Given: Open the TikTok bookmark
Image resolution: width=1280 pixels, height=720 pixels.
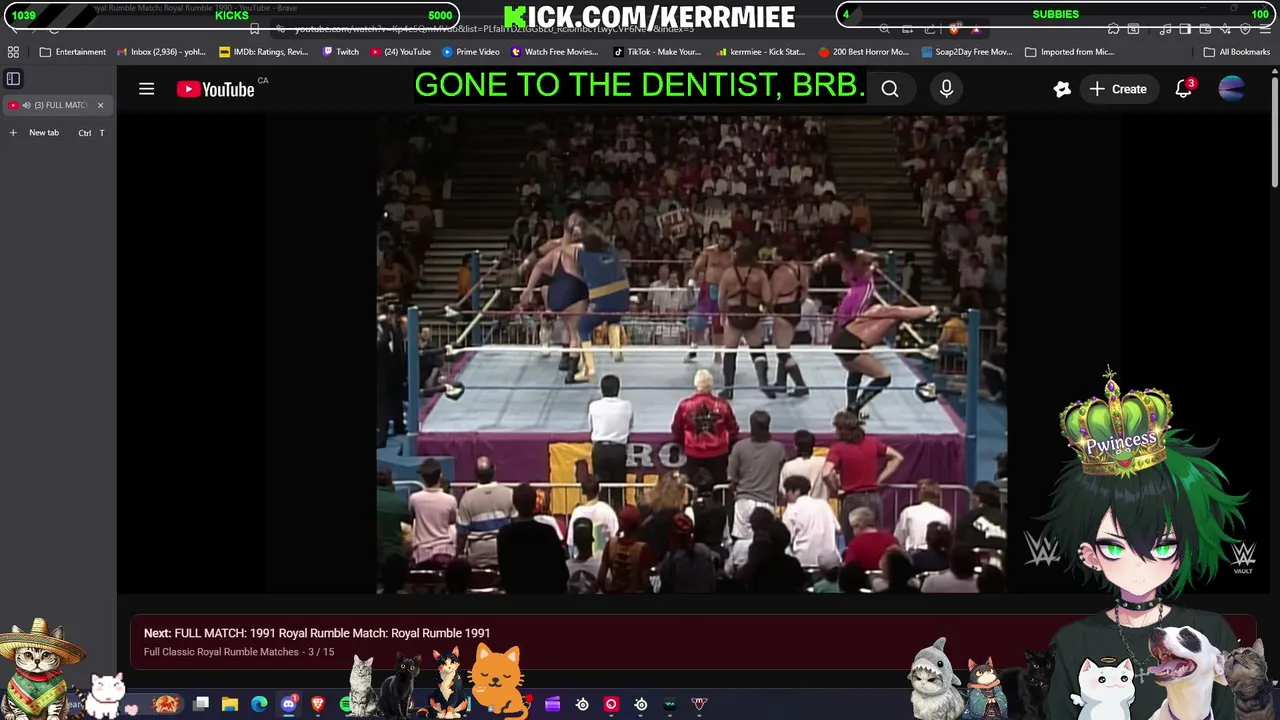Looking at the screenshot, I should (657, 52).
